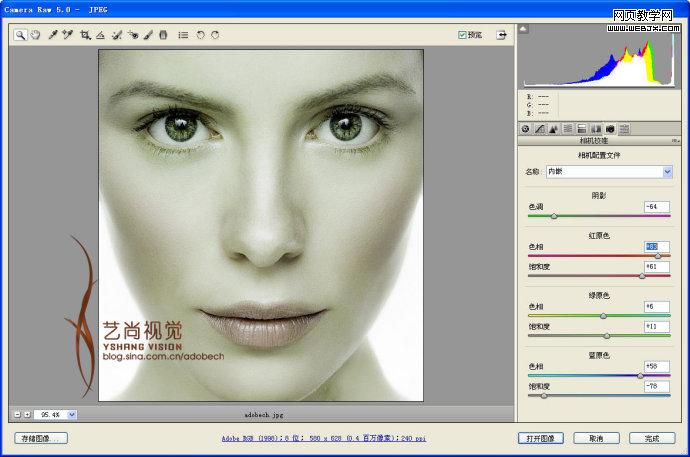
Task: Select the Graduated Filter tool
Action: (x=163, y=35)
